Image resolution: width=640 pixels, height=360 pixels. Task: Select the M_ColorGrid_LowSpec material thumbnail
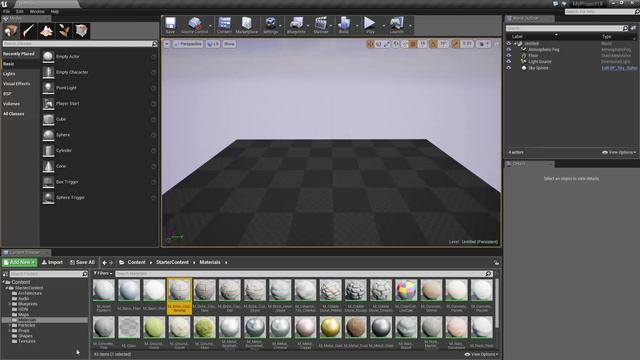tap(406, 291)
